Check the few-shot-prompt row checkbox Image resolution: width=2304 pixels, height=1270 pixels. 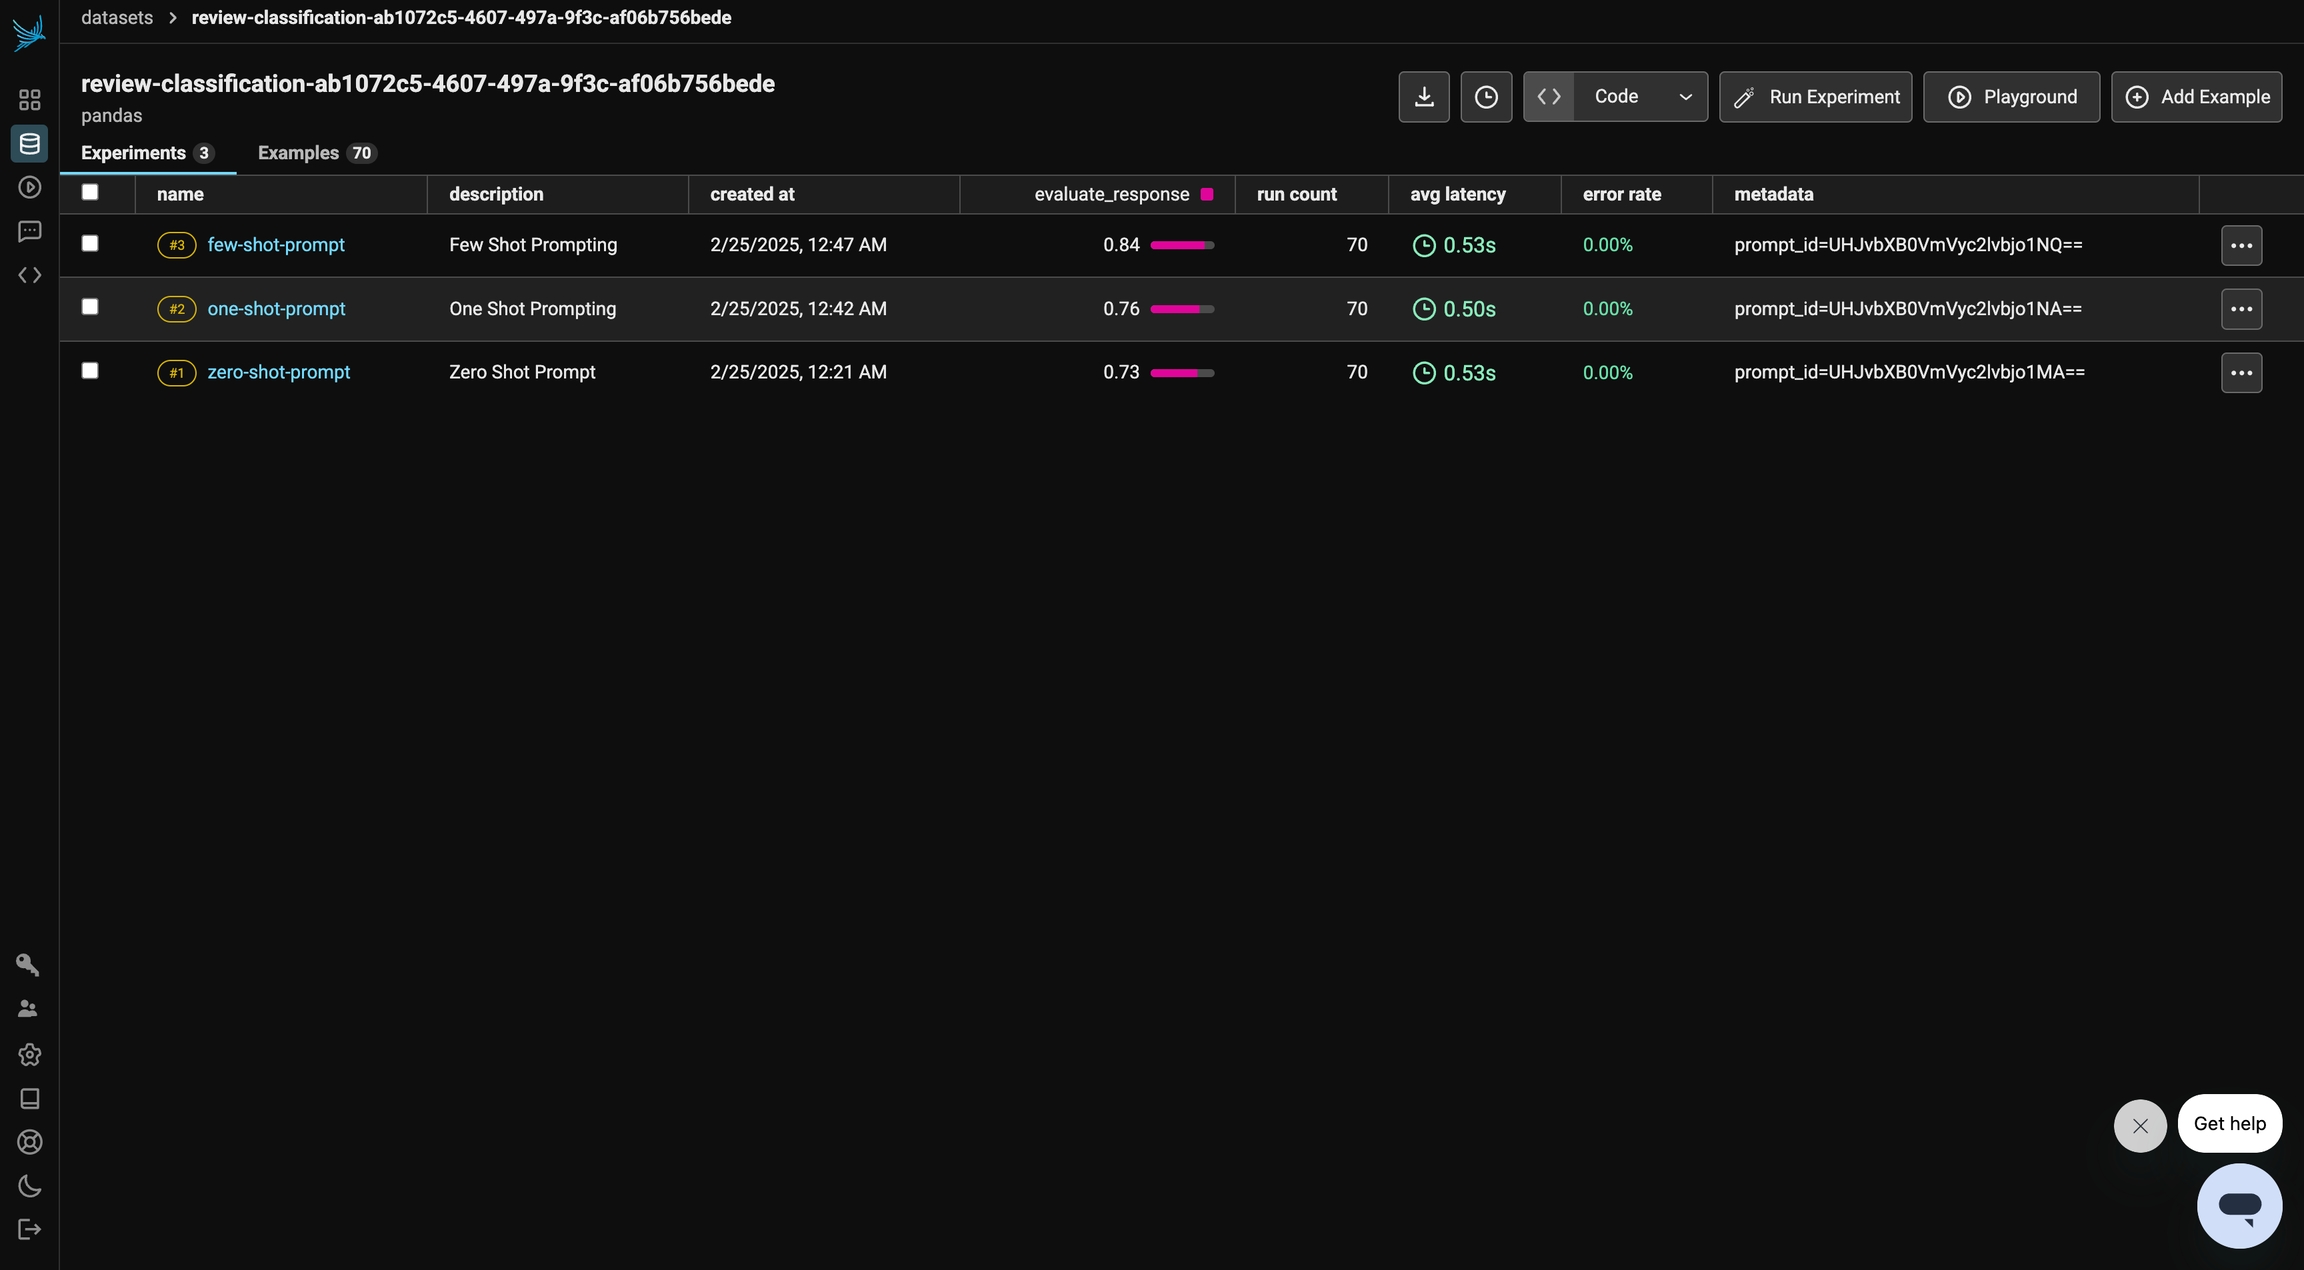pos(90,243)
